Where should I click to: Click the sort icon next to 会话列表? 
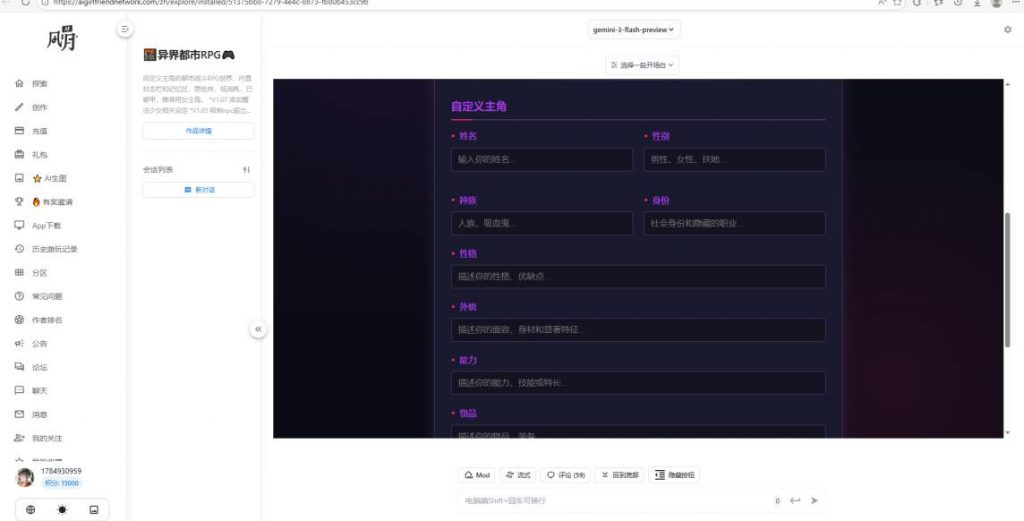246,170
